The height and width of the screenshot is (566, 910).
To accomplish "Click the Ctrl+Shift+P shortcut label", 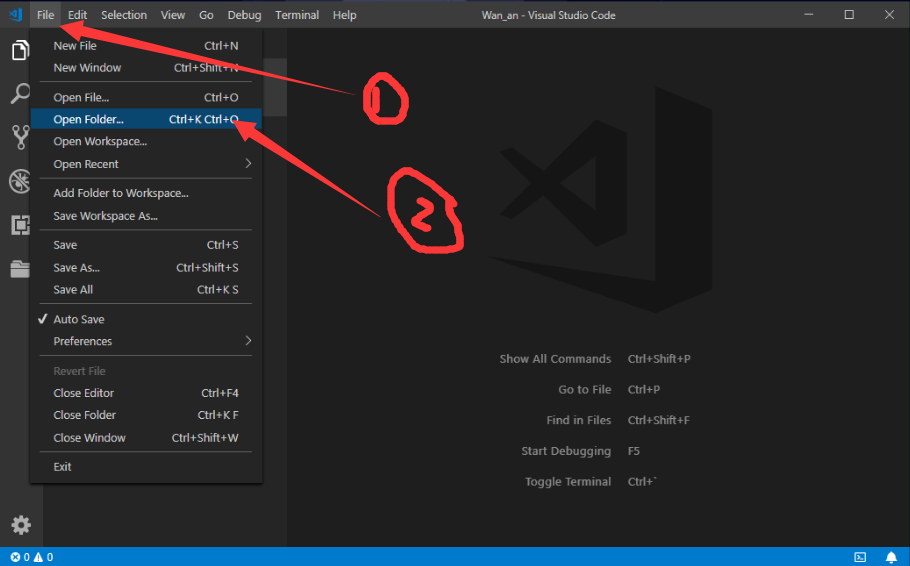I will (x=659, y=359).
